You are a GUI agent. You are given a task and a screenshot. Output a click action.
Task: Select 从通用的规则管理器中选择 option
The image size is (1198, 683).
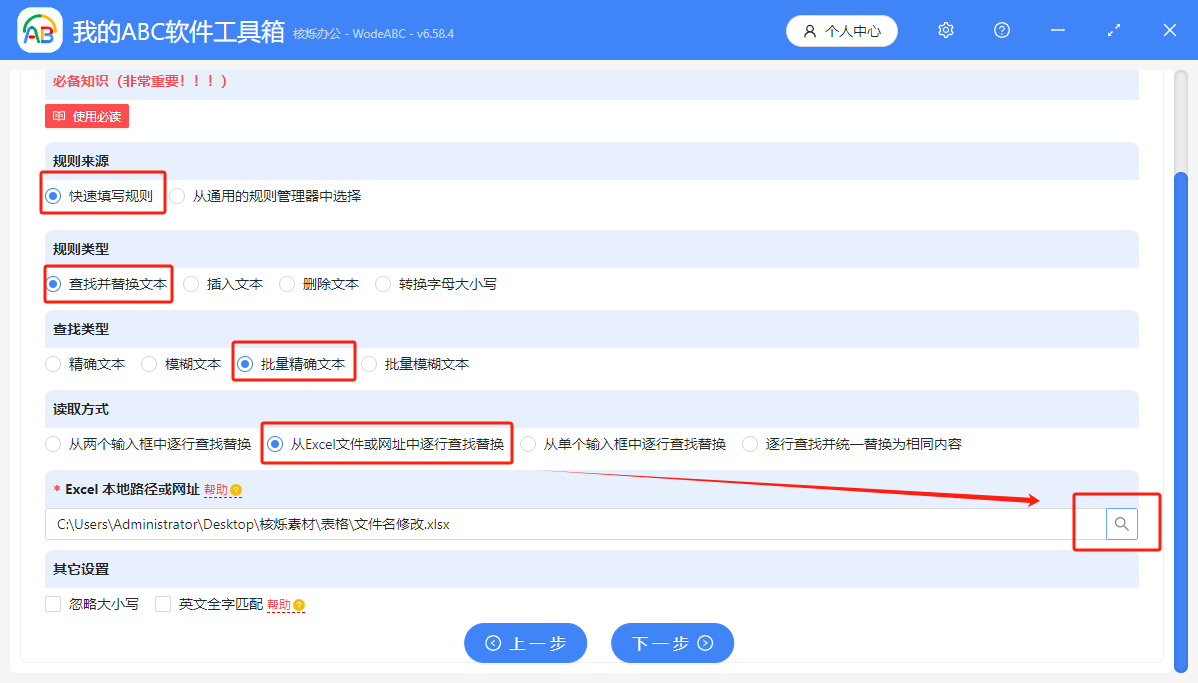point(177,196)
